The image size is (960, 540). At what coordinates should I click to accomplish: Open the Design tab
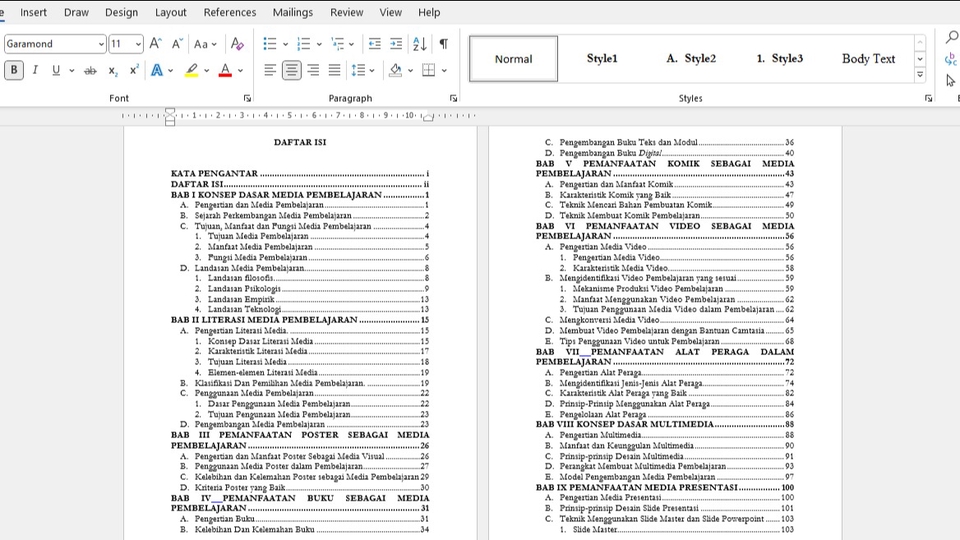pyautogui.click(x=121, y=12)
